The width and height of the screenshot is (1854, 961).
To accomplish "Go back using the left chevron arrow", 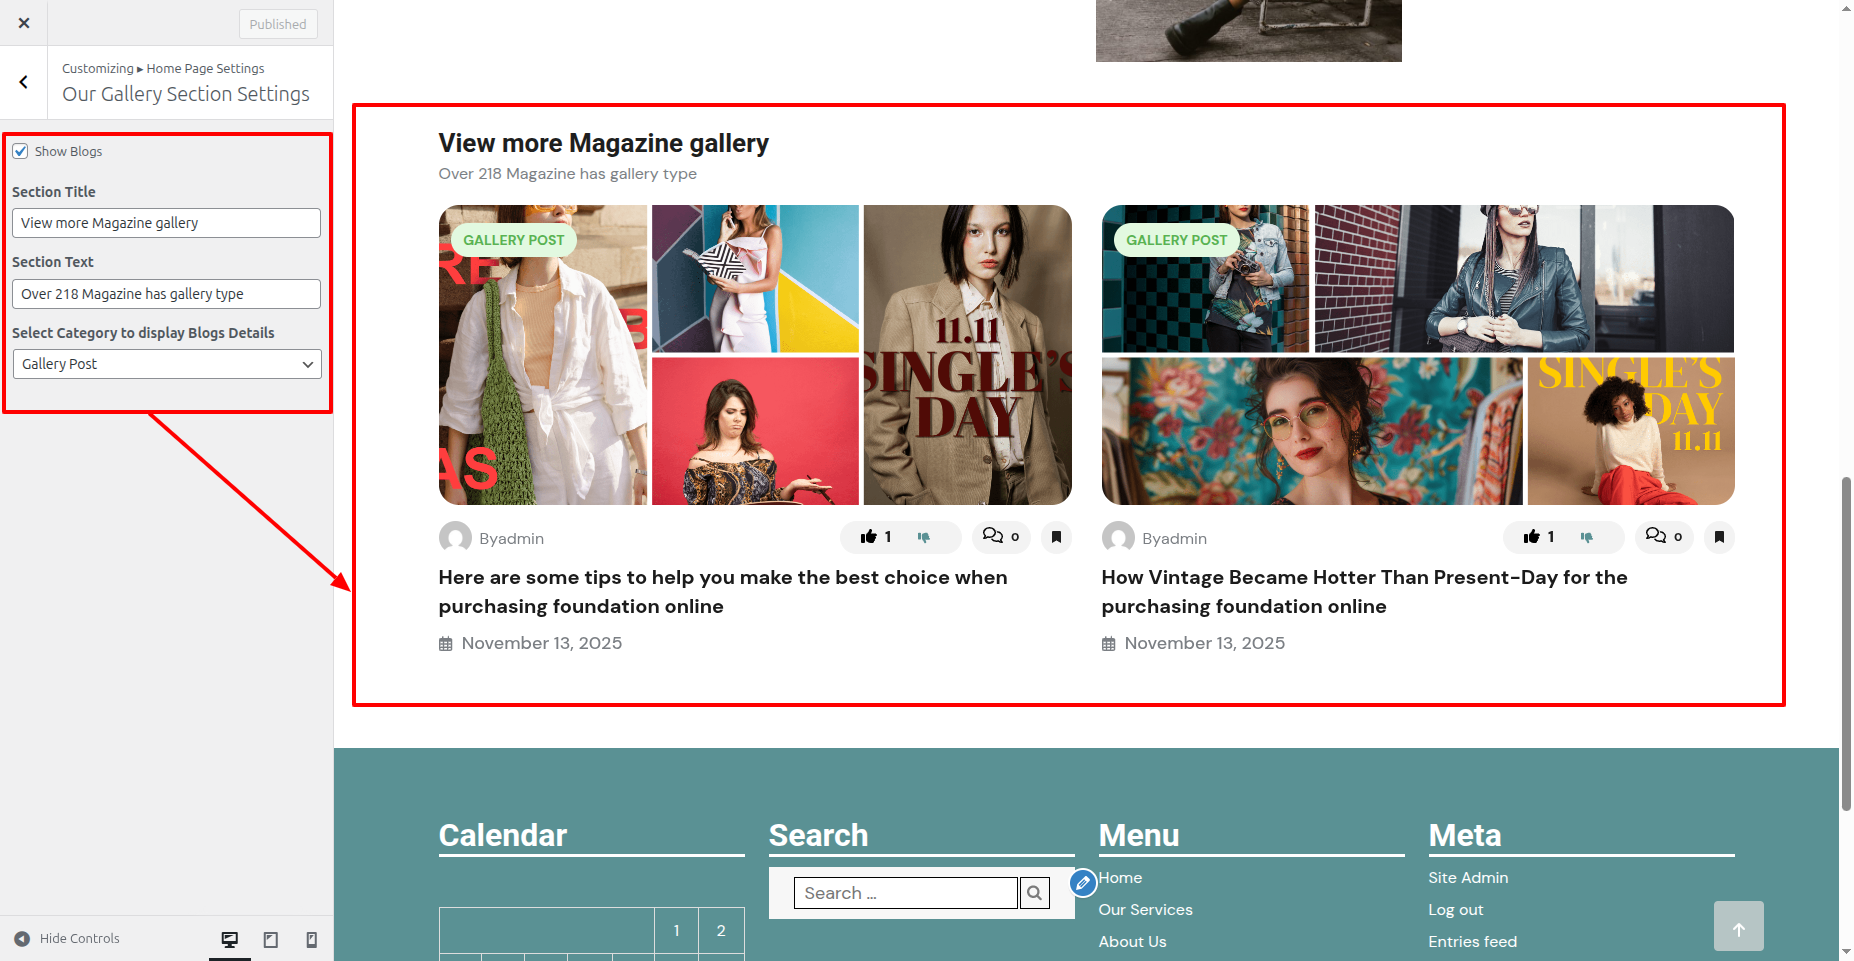I will point(24,82).
